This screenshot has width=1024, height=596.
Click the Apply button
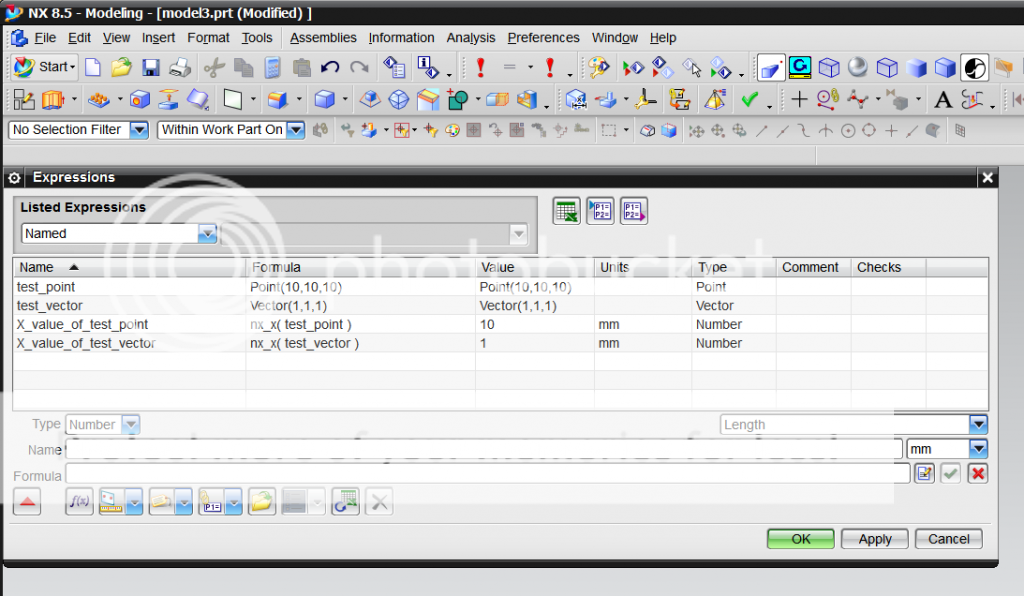tap(874, 539)
